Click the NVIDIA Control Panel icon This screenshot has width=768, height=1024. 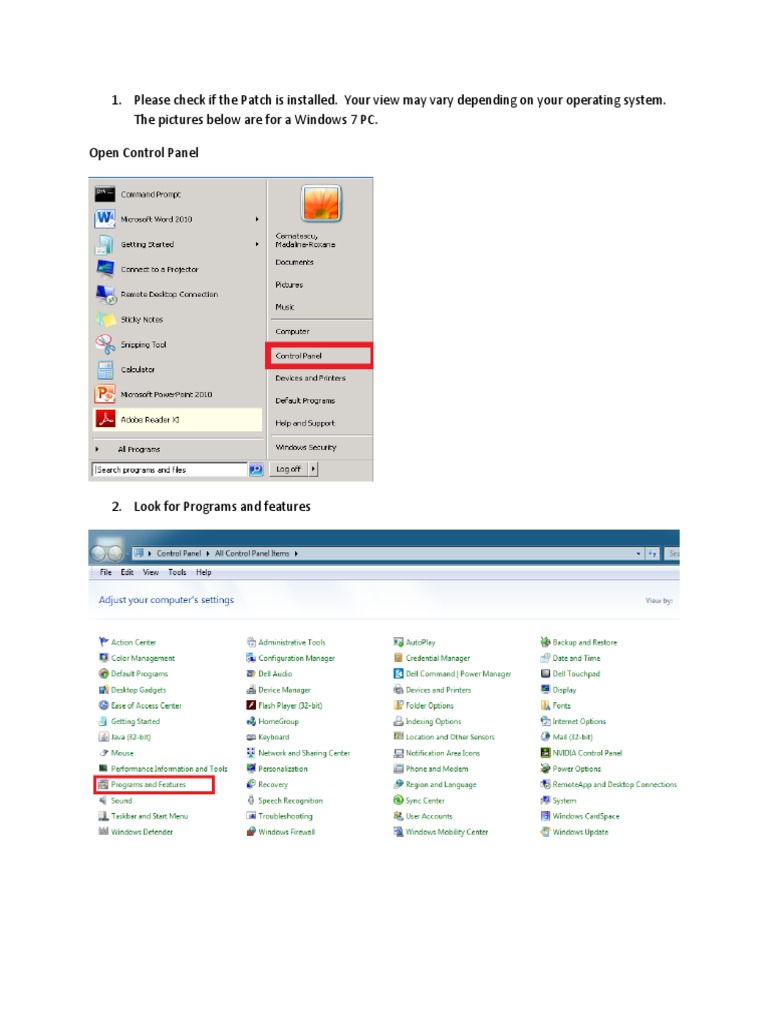545,752
